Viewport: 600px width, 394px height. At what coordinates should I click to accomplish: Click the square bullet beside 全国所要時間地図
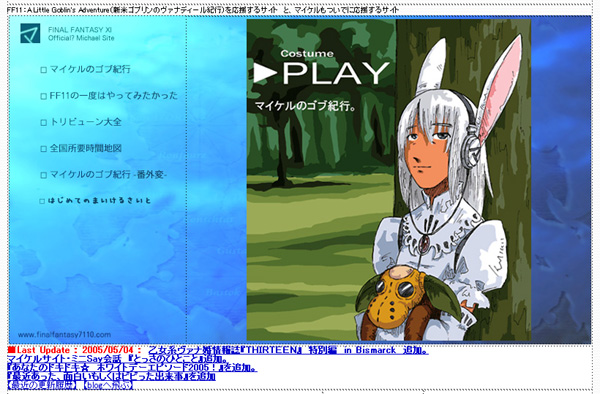[43, 149]
